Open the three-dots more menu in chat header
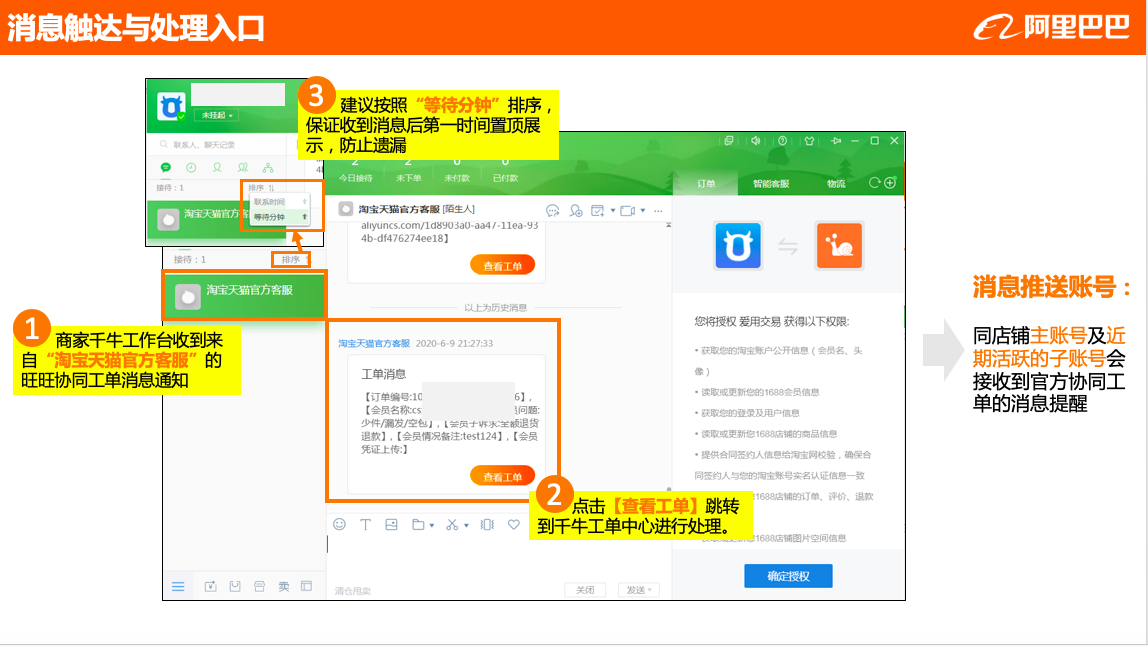The height and width of the screenshot is (646, 1148). pos(658,211)
